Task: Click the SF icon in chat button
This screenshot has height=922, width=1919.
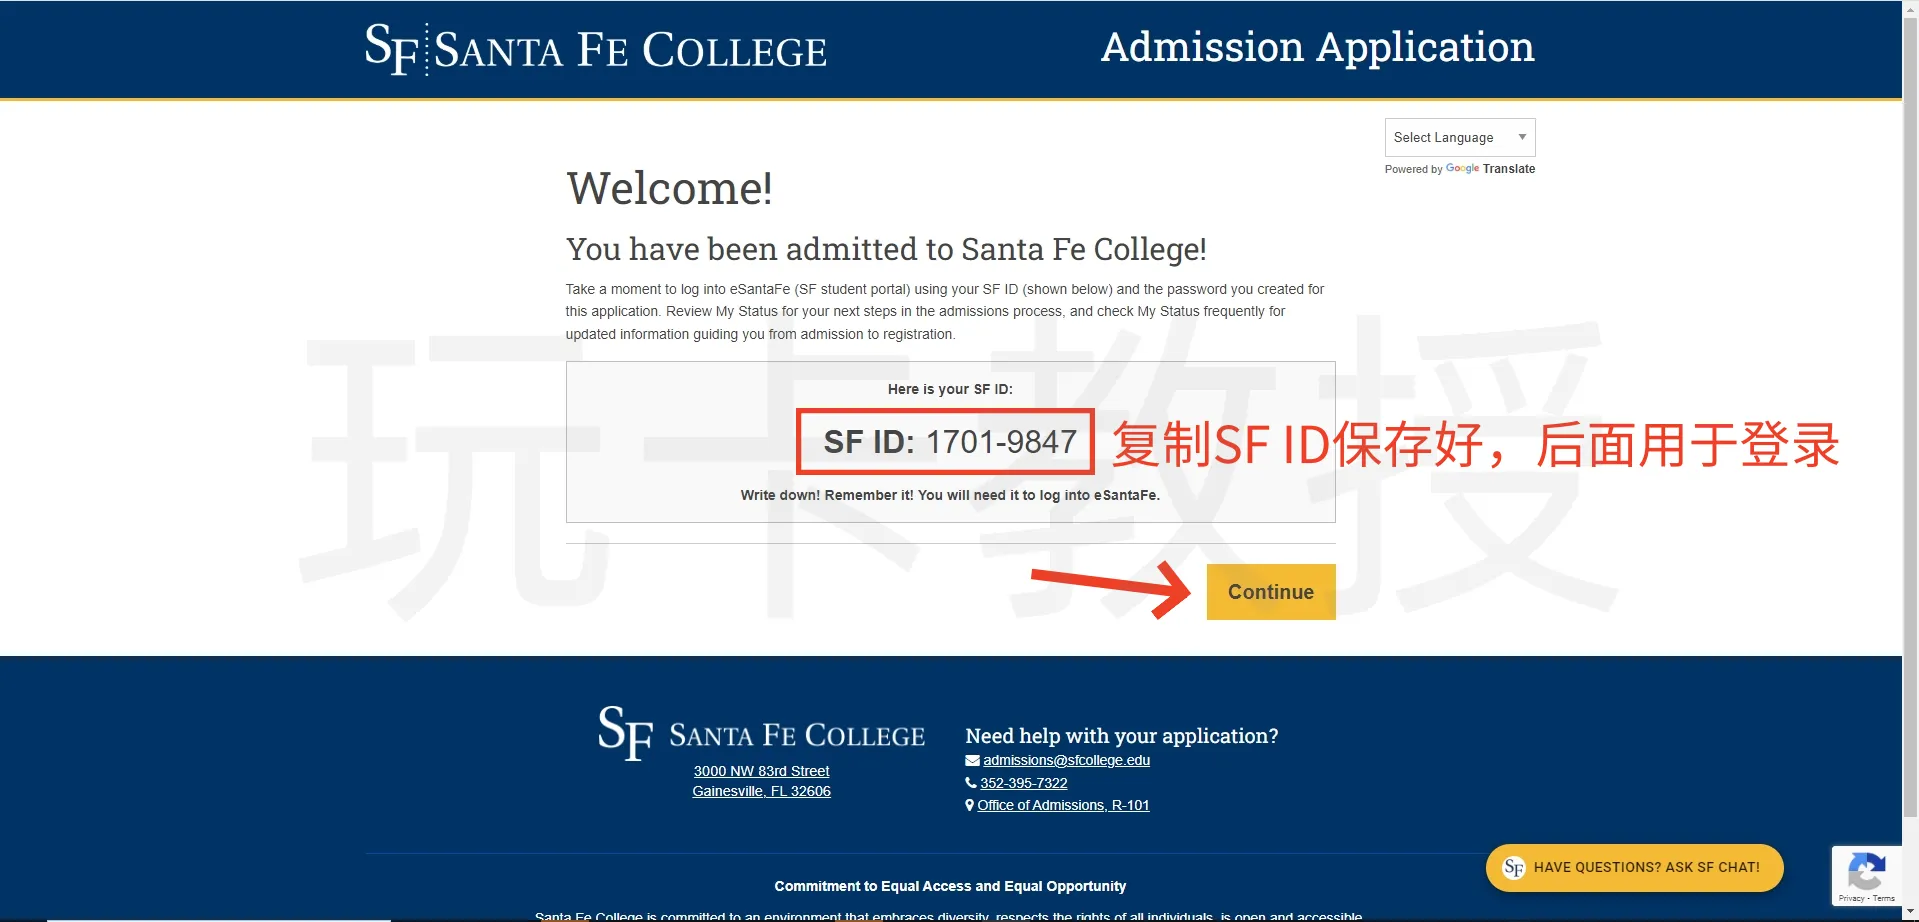Action: tap(1514, 868)
